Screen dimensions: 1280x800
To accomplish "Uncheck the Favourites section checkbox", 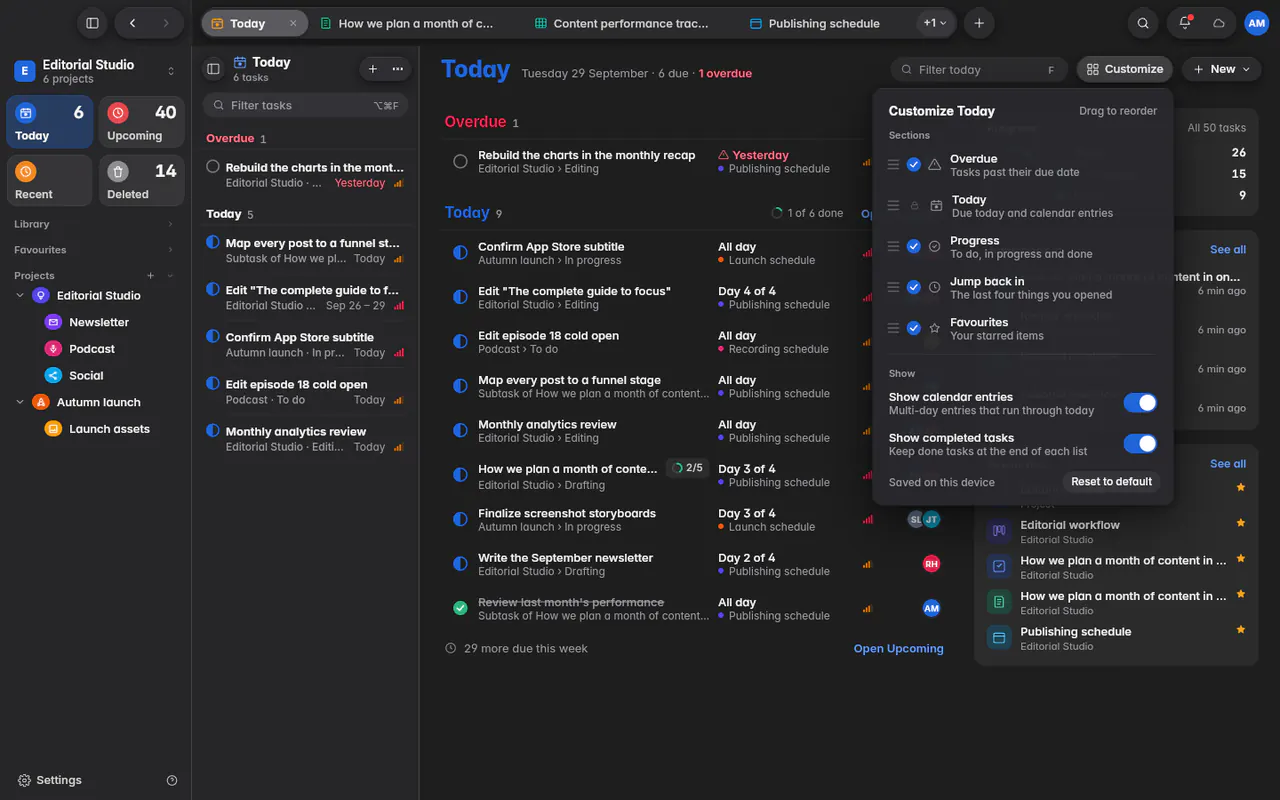I will (x=914, y=329).
